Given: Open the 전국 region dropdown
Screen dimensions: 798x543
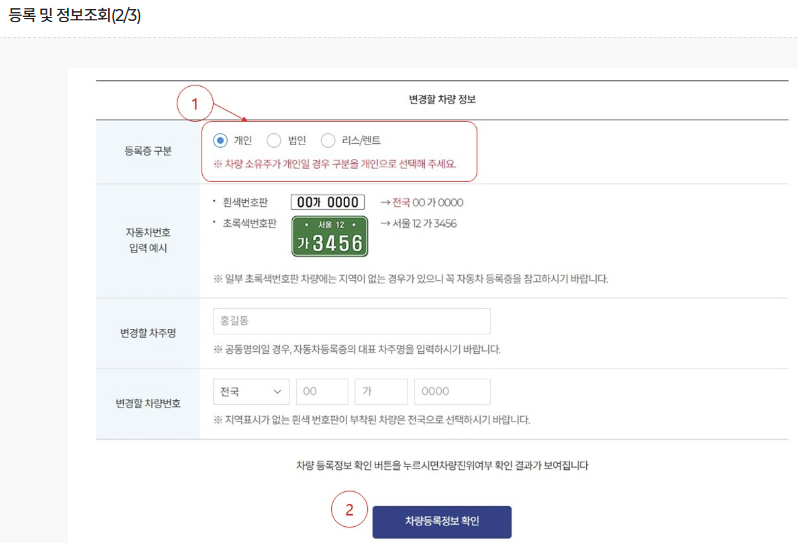Looking at the screenshot, I should click(x=251, y=391).
